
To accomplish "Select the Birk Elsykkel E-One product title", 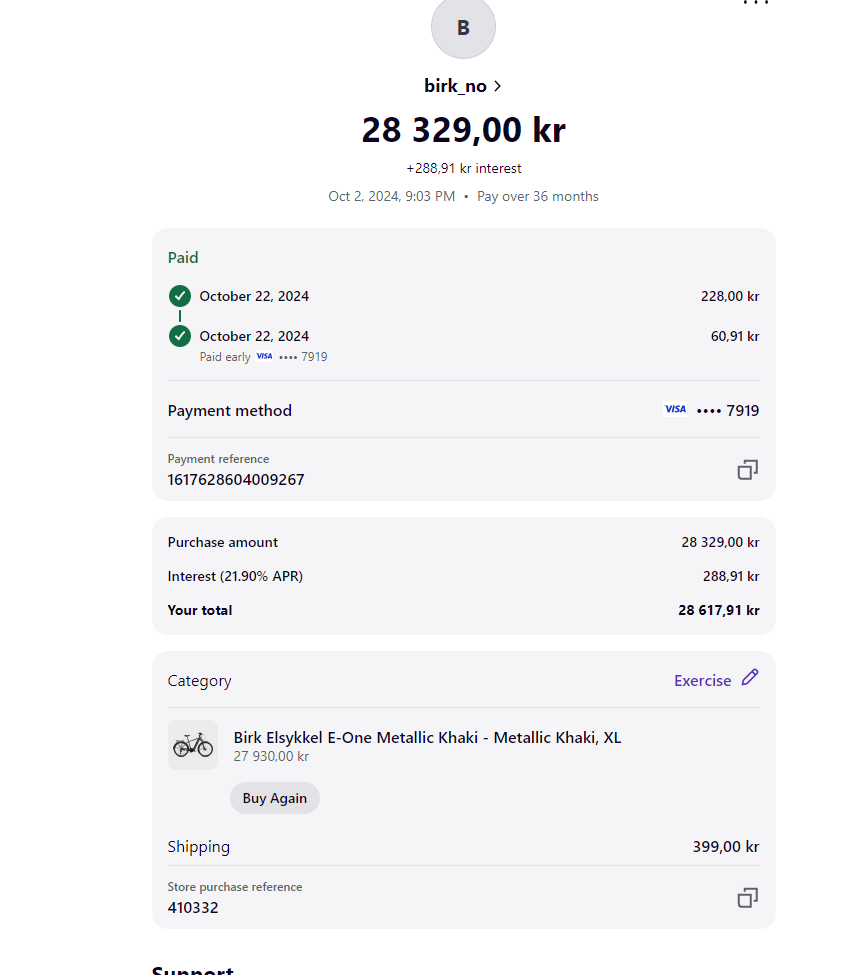I will [x=427, y=737].
